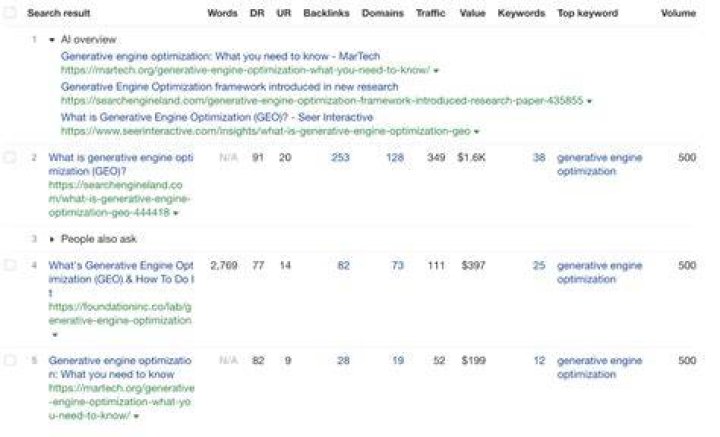
Task: Open What is Generative Engine Optimization Seer Interactive link
Action: 217,118
